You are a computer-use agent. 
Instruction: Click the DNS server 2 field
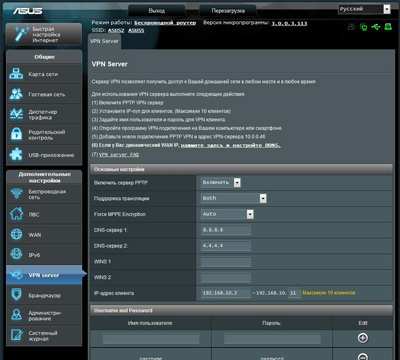pyautogui.click(x=226, y=246)
